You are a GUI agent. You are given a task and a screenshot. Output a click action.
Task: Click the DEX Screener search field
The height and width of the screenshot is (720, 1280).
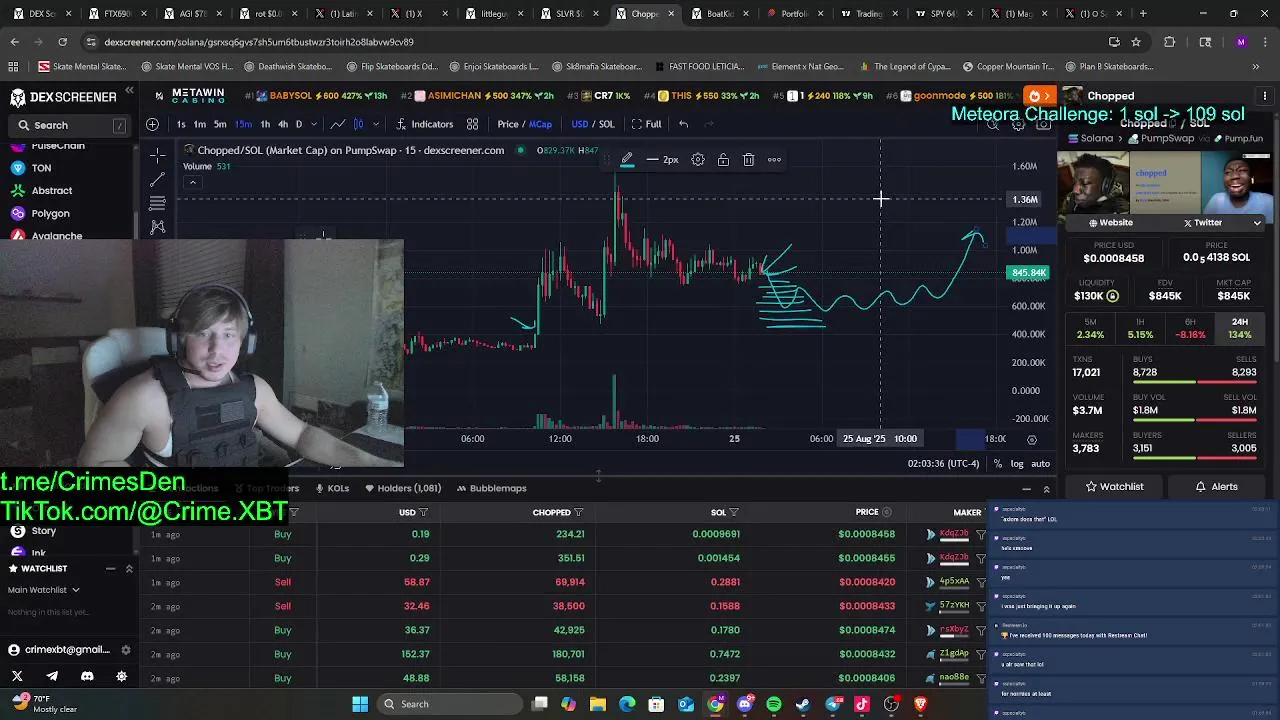(70, 125)
